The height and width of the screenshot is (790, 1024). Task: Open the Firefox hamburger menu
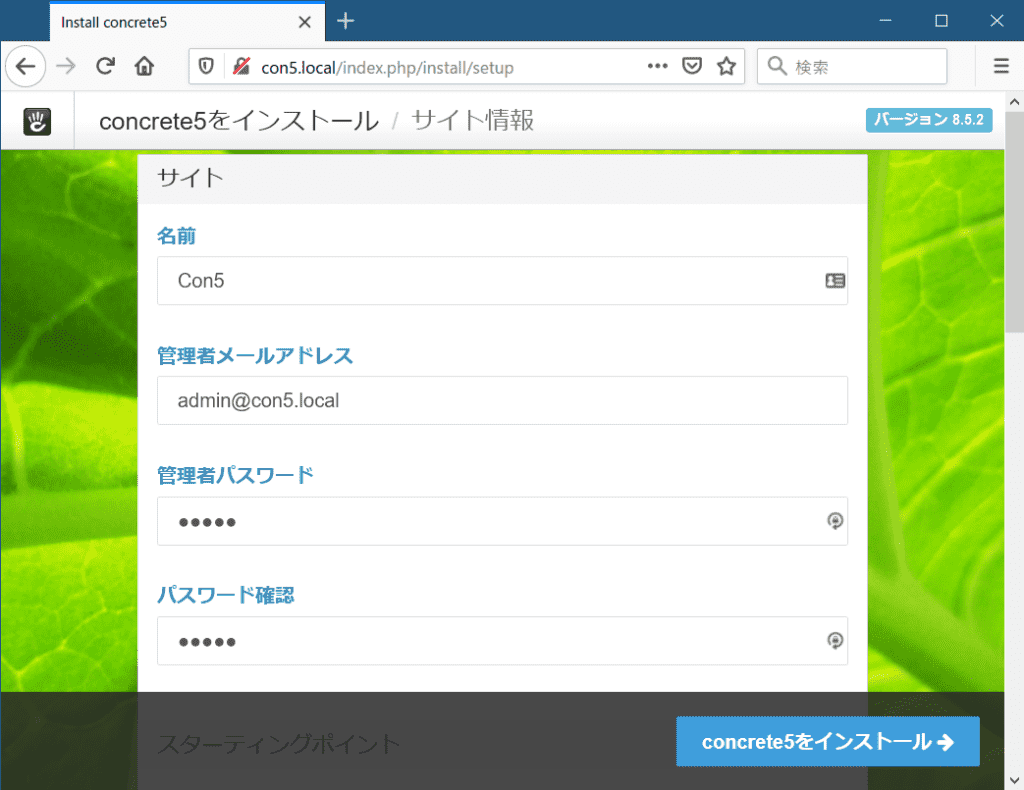(1001, 67)
